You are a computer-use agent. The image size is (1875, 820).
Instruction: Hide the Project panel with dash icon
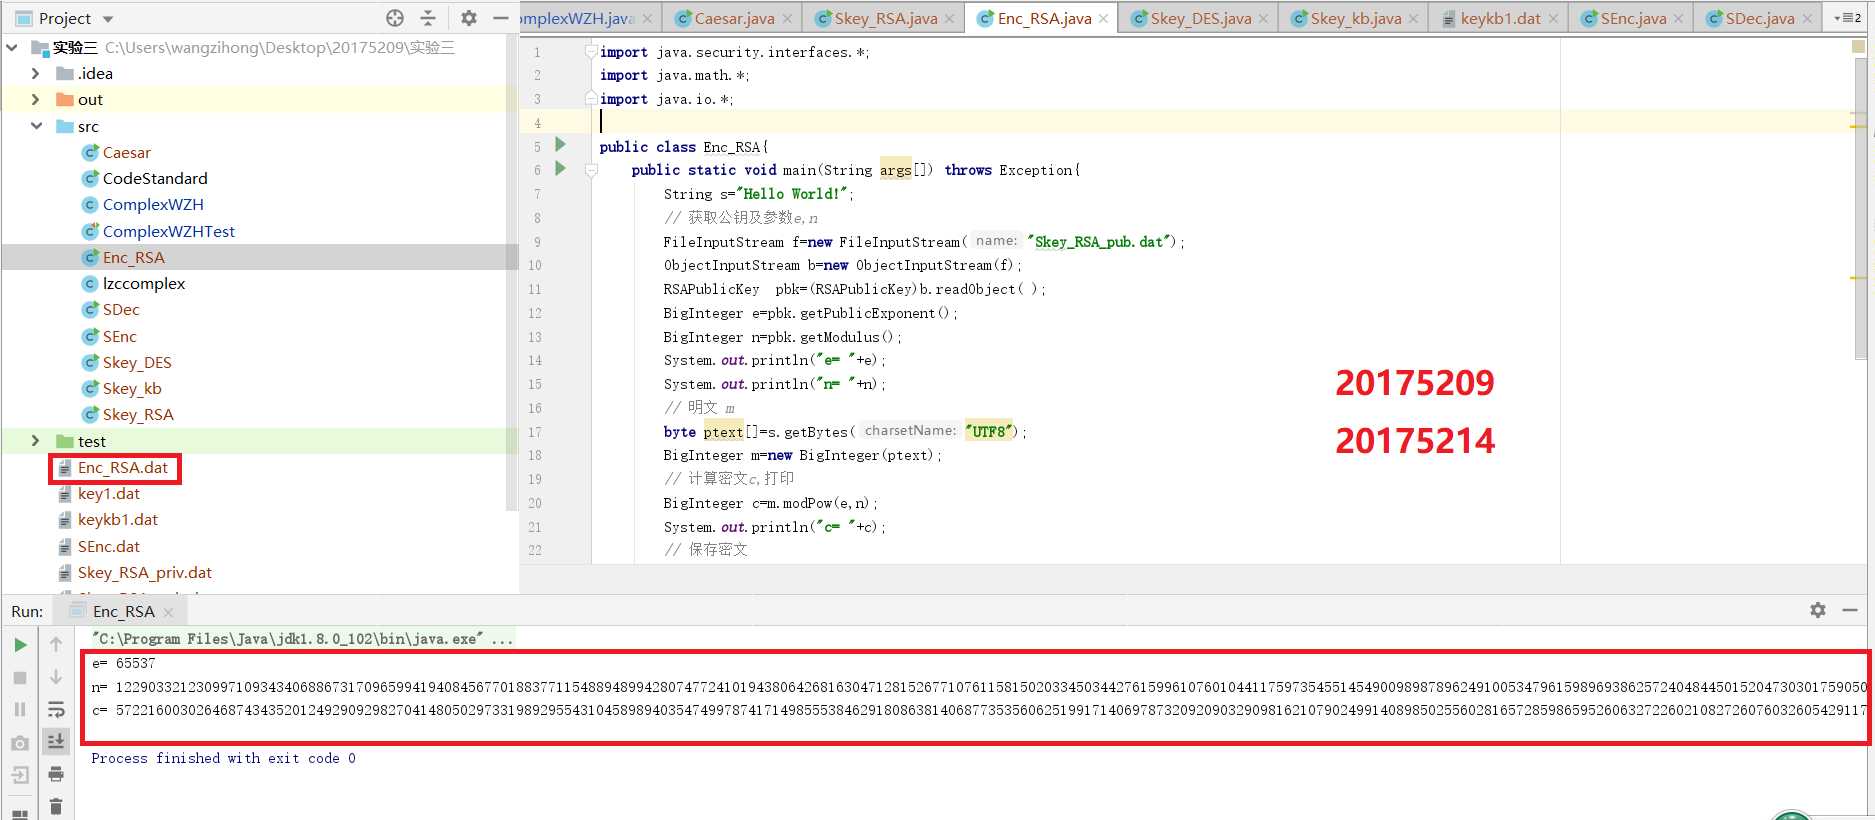click(501, 18)
